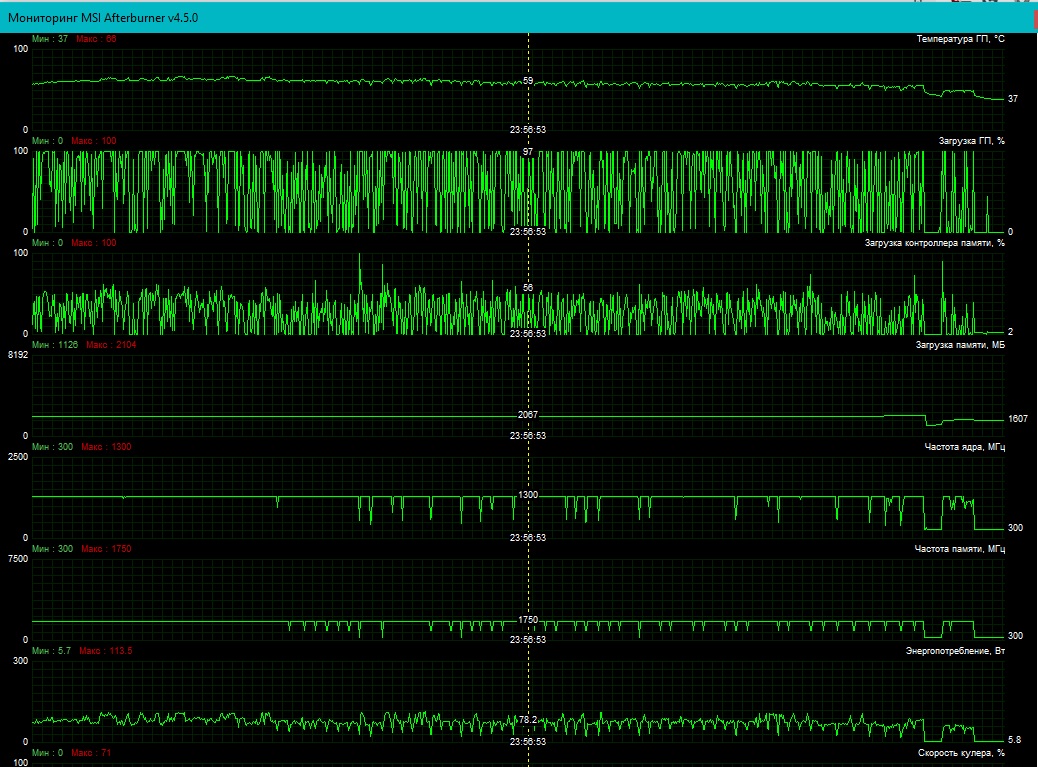
Task: Click the current temperature value 37 at the graph's end
Action: tap(1013, 99)
